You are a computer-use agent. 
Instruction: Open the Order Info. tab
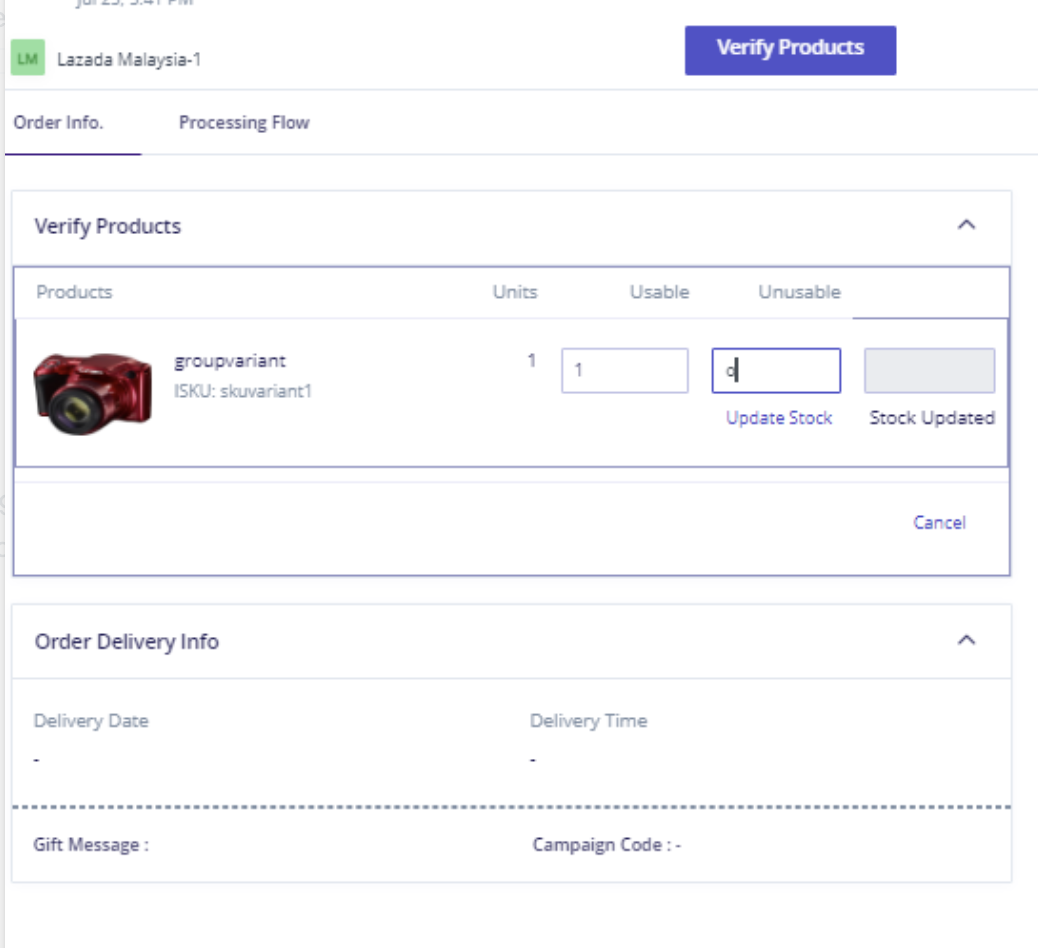click(59, 122)
